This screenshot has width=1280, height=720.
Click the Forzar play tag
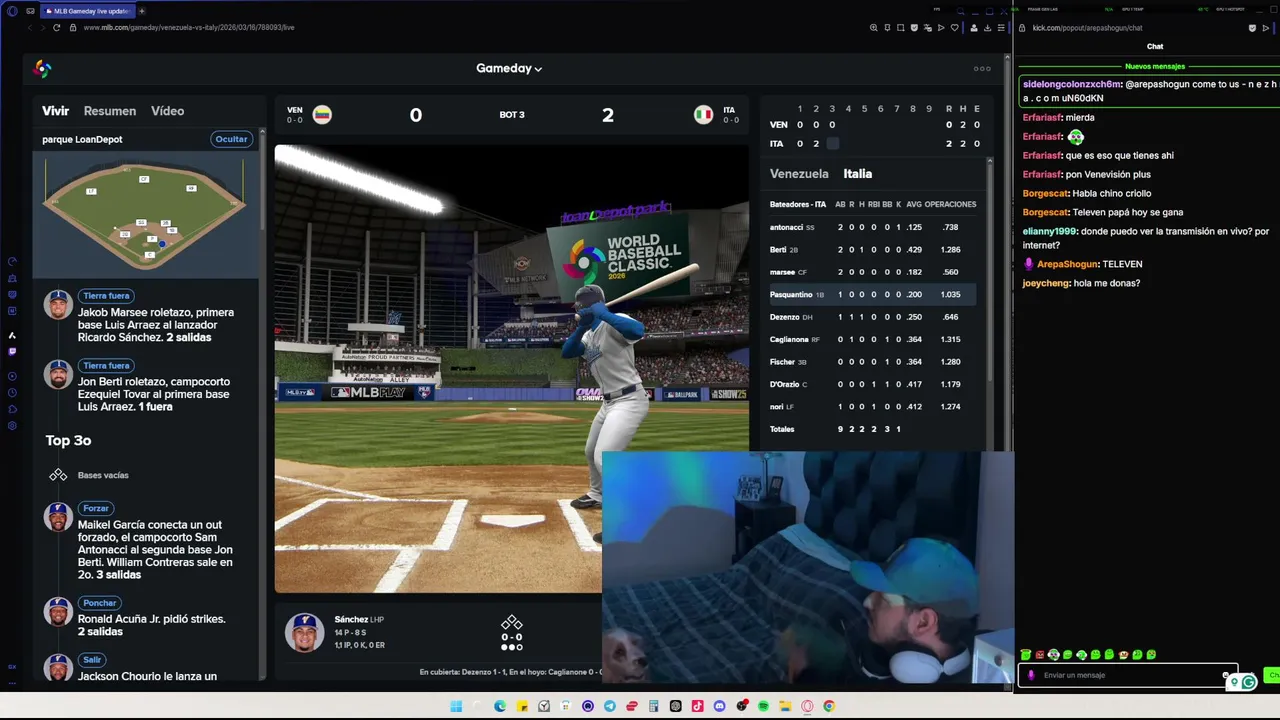[x=96, y=508]
